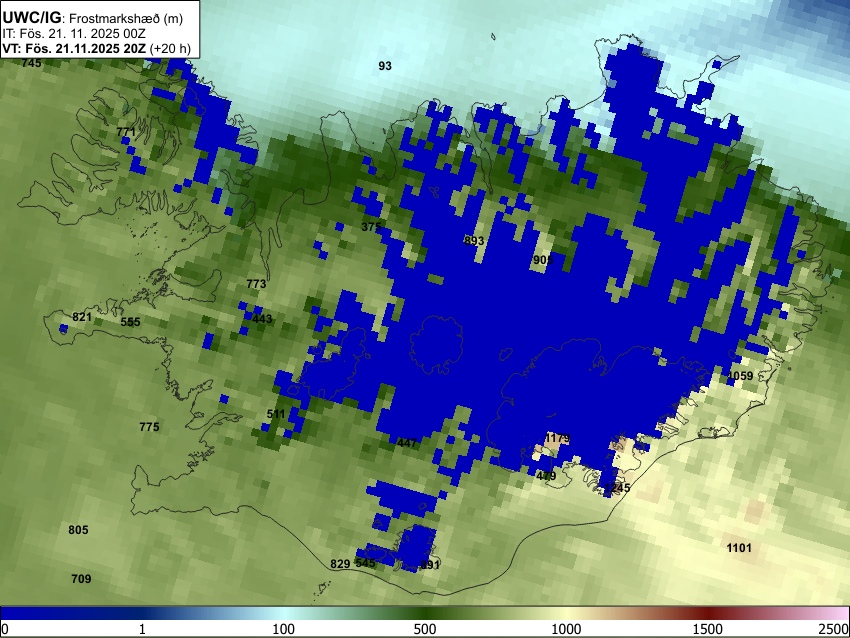The height and width of the screenshot is (638, 850).
Task: Click the legend label 100
Action: pyautogui.click(x=283, y=629)
